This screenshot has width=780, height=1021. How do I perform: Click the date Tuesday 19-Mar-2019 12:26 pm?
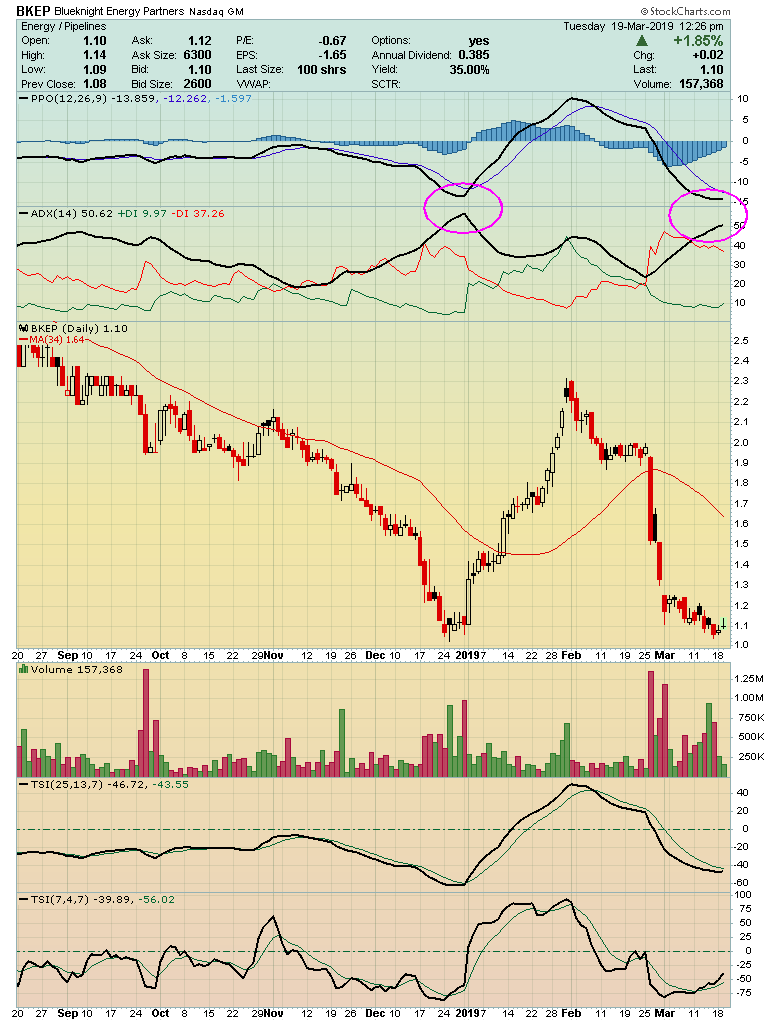pyautogui.click(x=643, y=27)
